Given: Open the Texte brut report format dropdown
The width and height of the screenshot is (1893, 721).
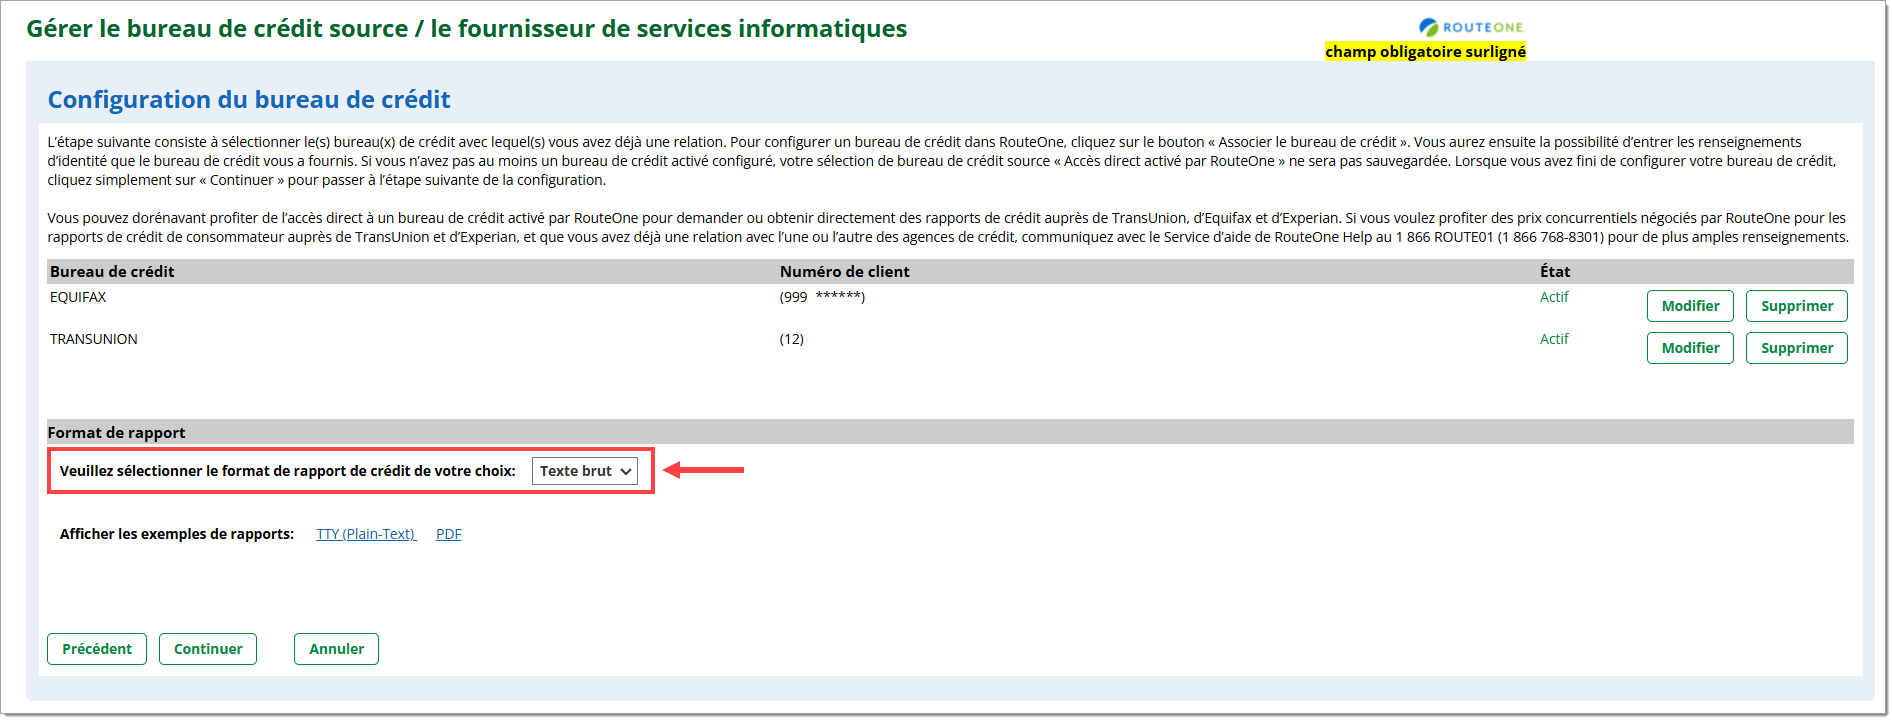Looking at the screenshot, I should [585, 471].
